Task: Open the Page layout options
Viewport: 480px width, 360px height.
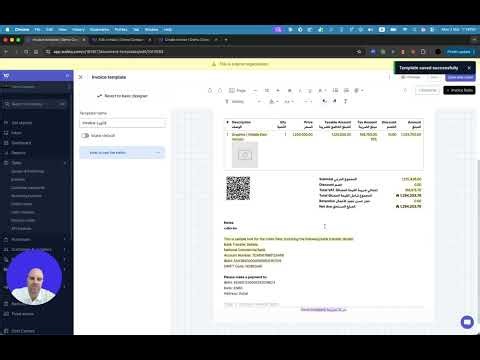Action: click(238, 90)
